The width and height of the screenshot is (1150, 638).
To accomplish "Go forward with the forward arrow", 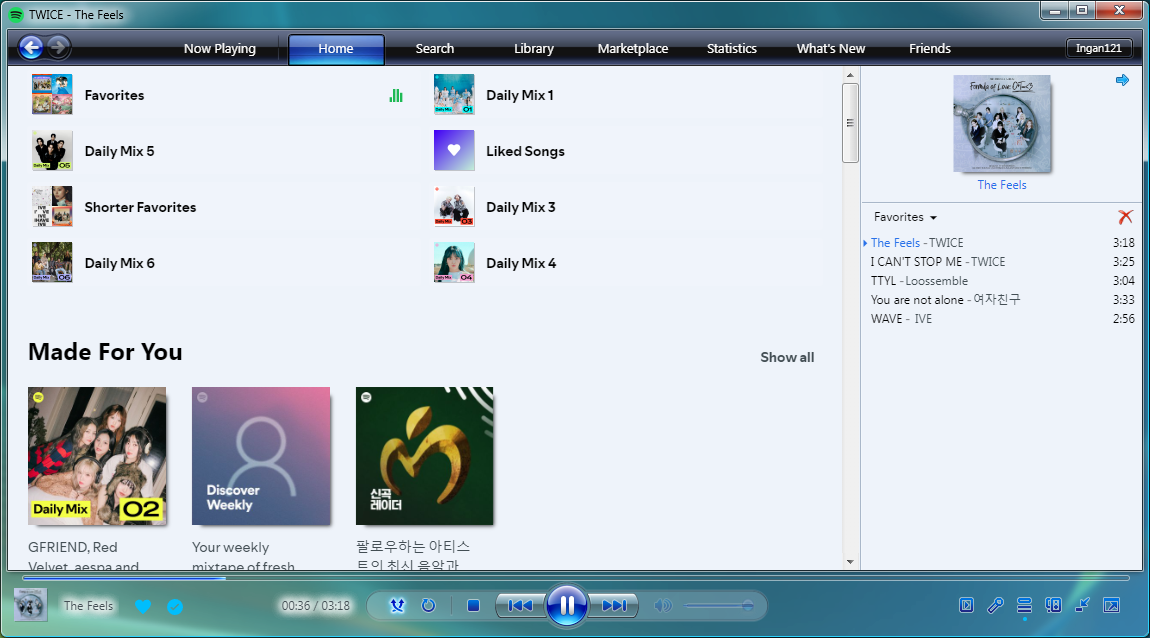I will [x=59, y=48].
